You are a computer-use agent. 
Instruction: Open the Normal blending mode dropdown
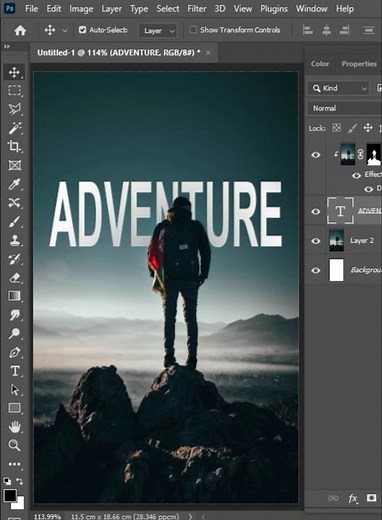tap(345, 108)
